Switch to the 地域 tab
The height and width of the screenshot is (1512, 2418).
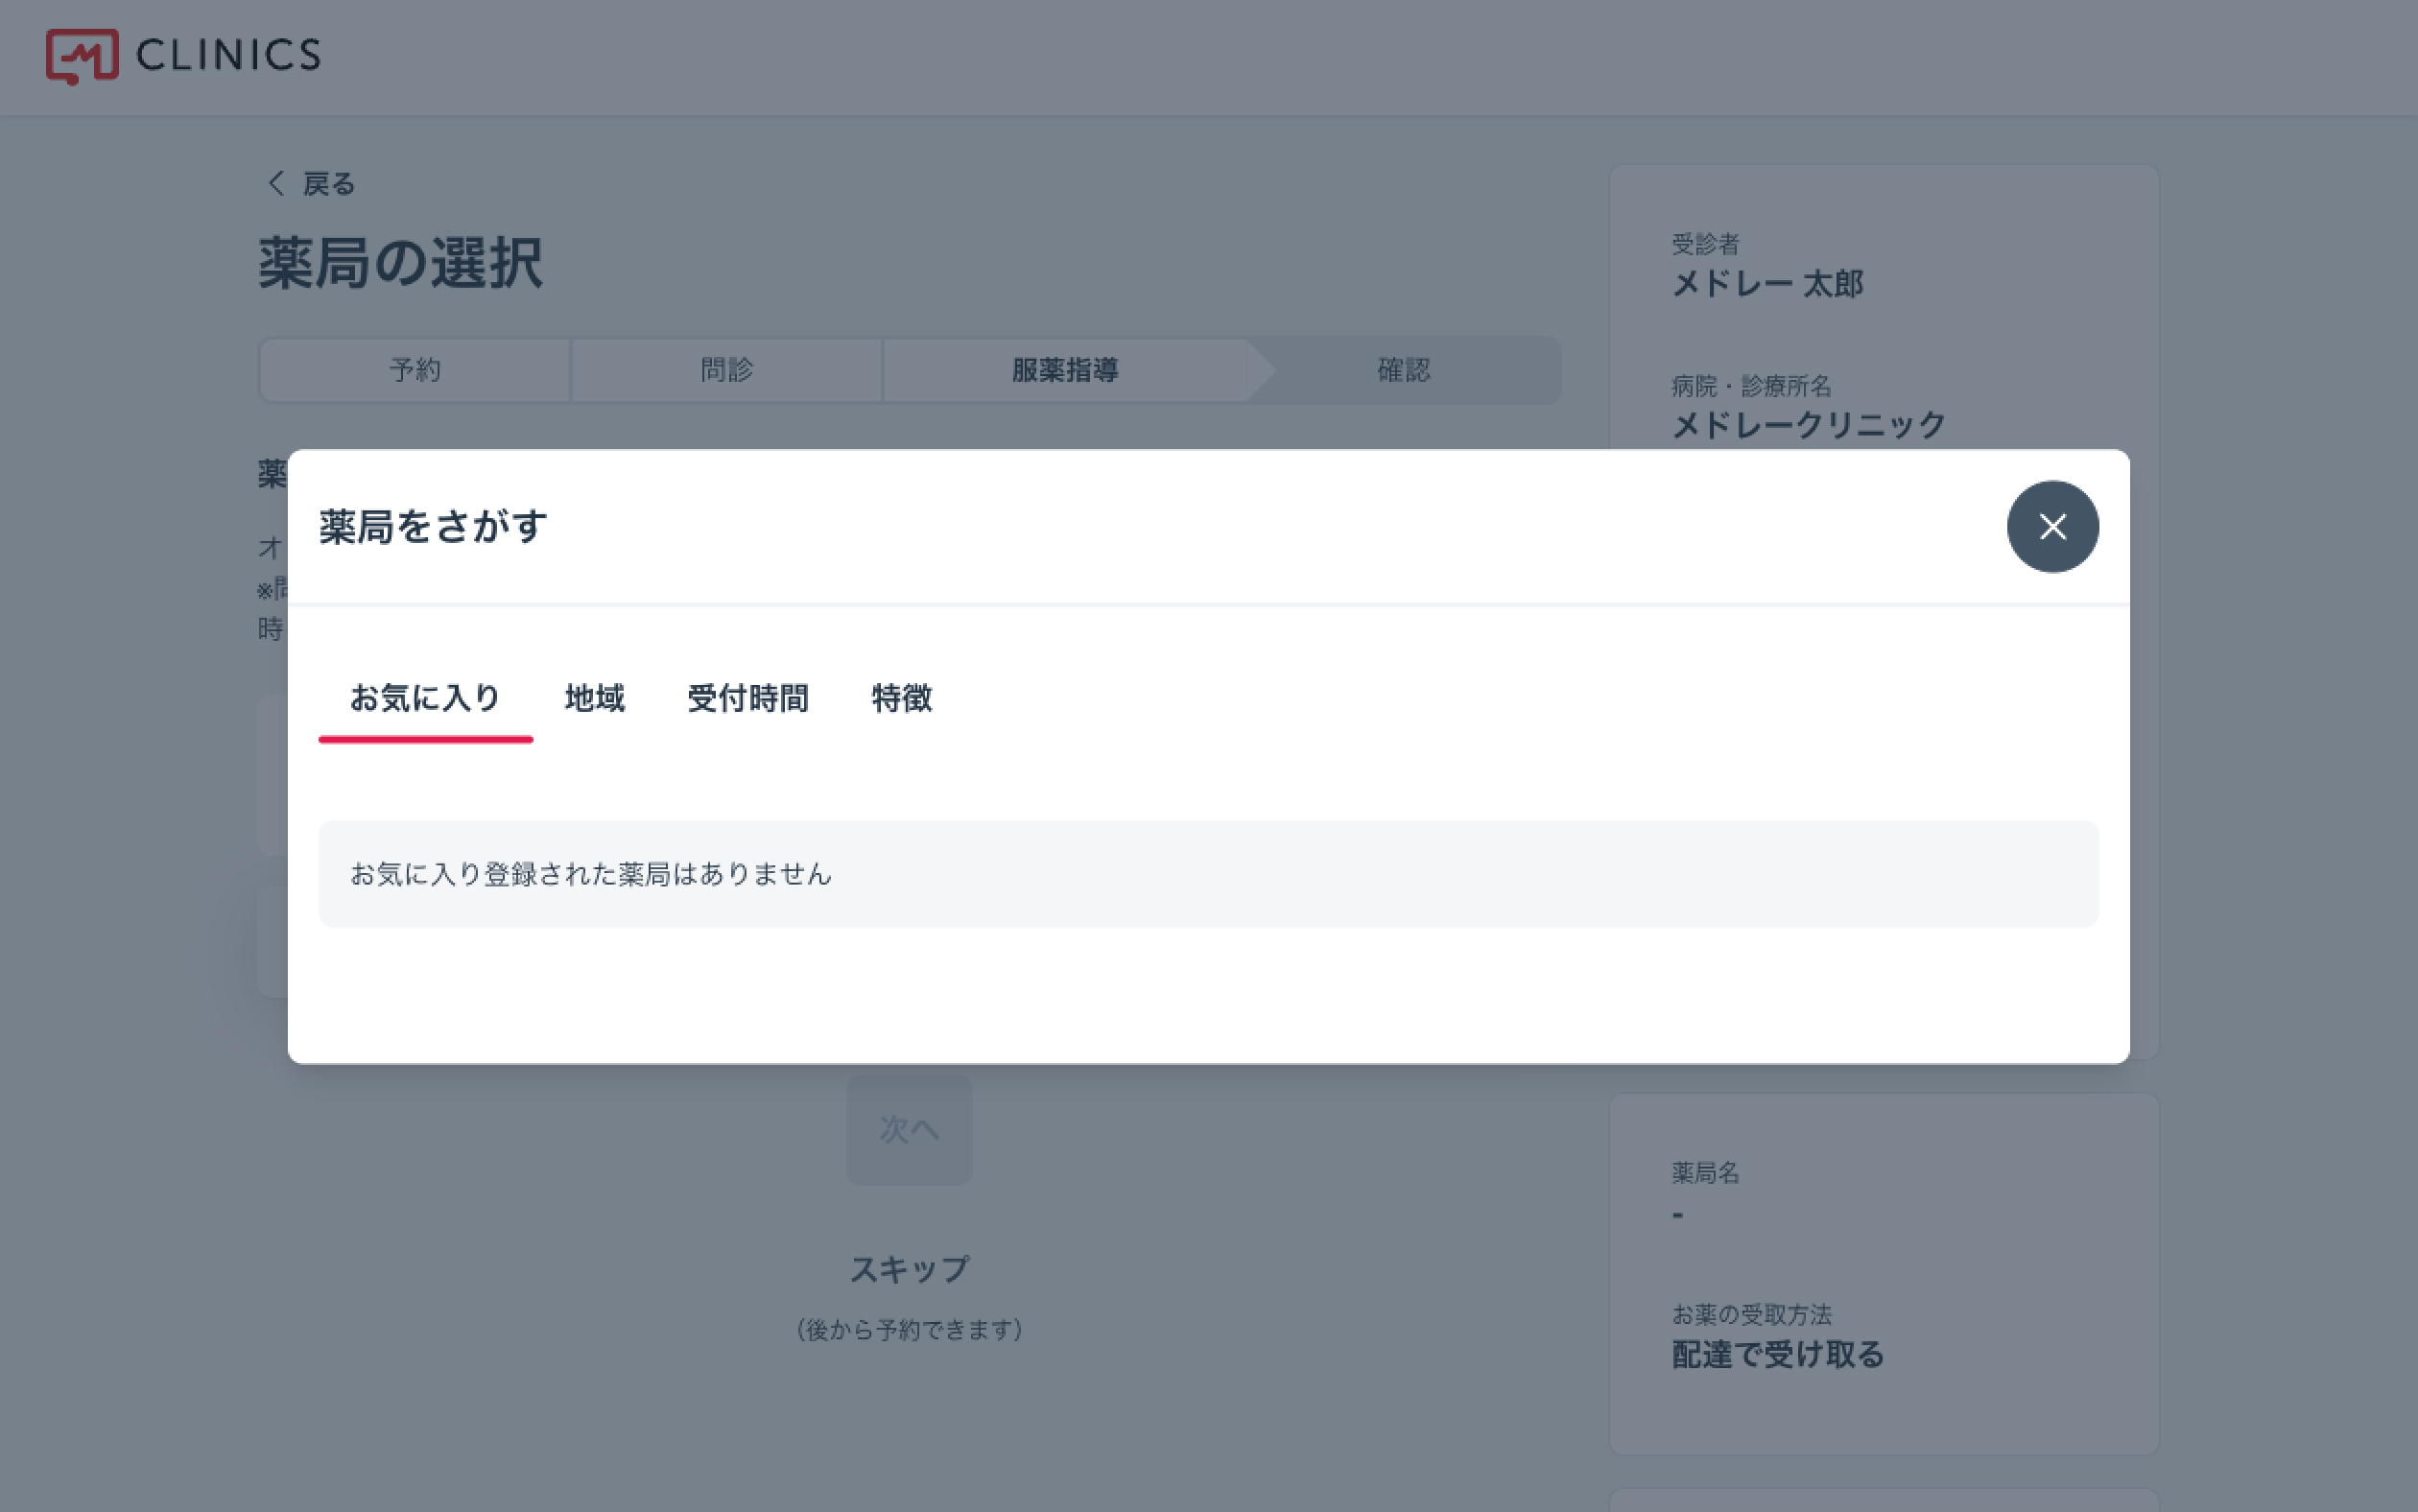(594, 698)
